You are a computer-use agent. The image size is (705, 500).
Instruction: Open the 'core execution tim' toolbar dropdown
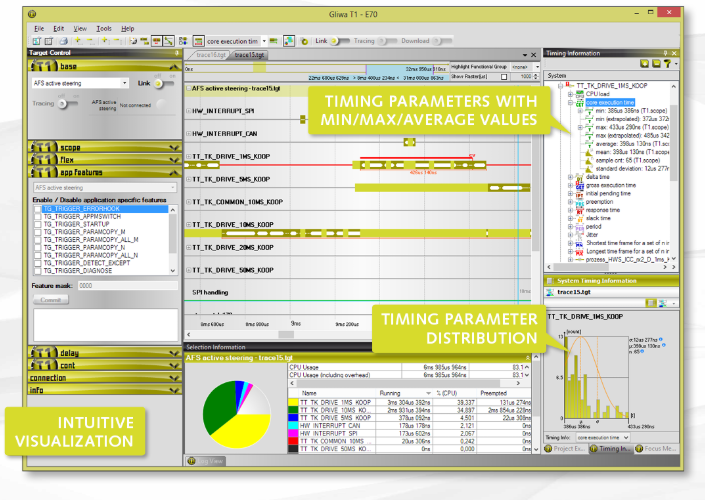tap(264, 41)
